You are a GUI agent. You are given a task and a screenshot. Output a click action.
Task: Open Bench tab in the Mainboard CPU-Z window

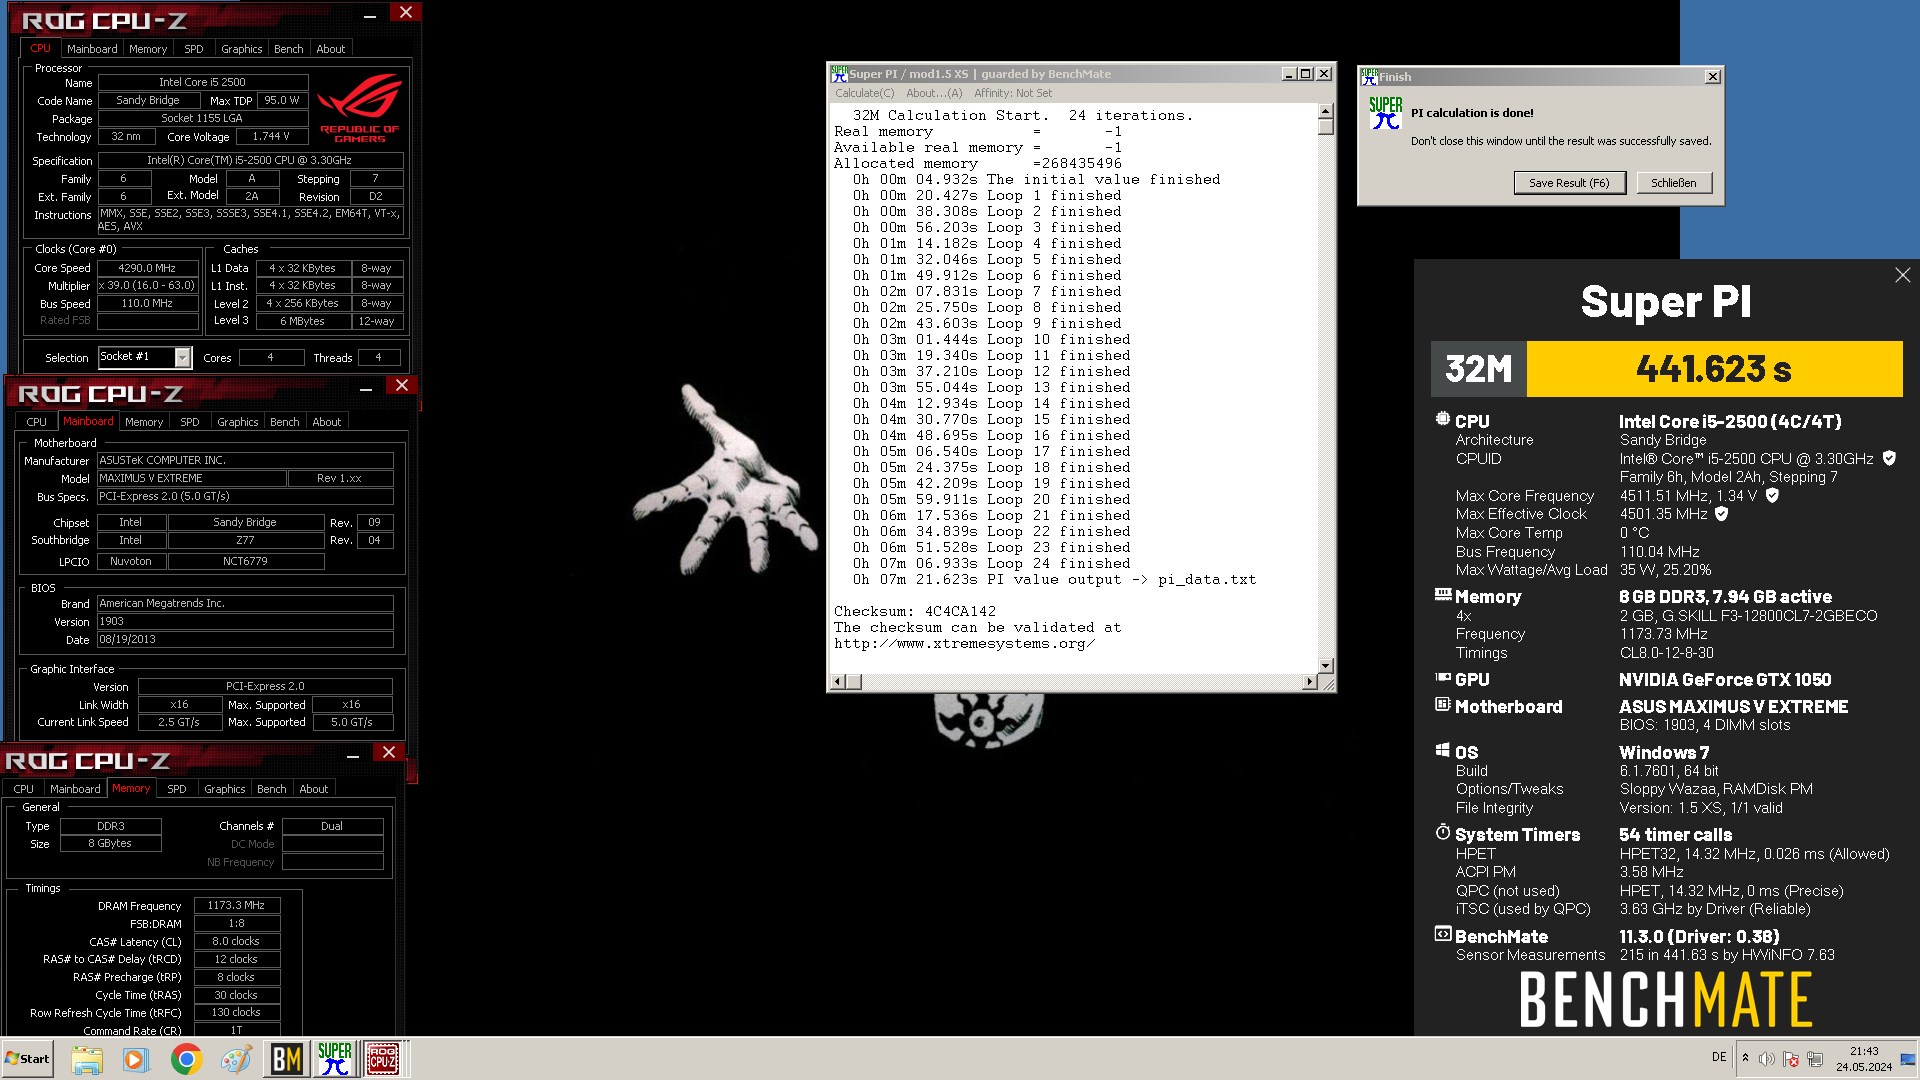pyautogui.click(x=284, y=422)
